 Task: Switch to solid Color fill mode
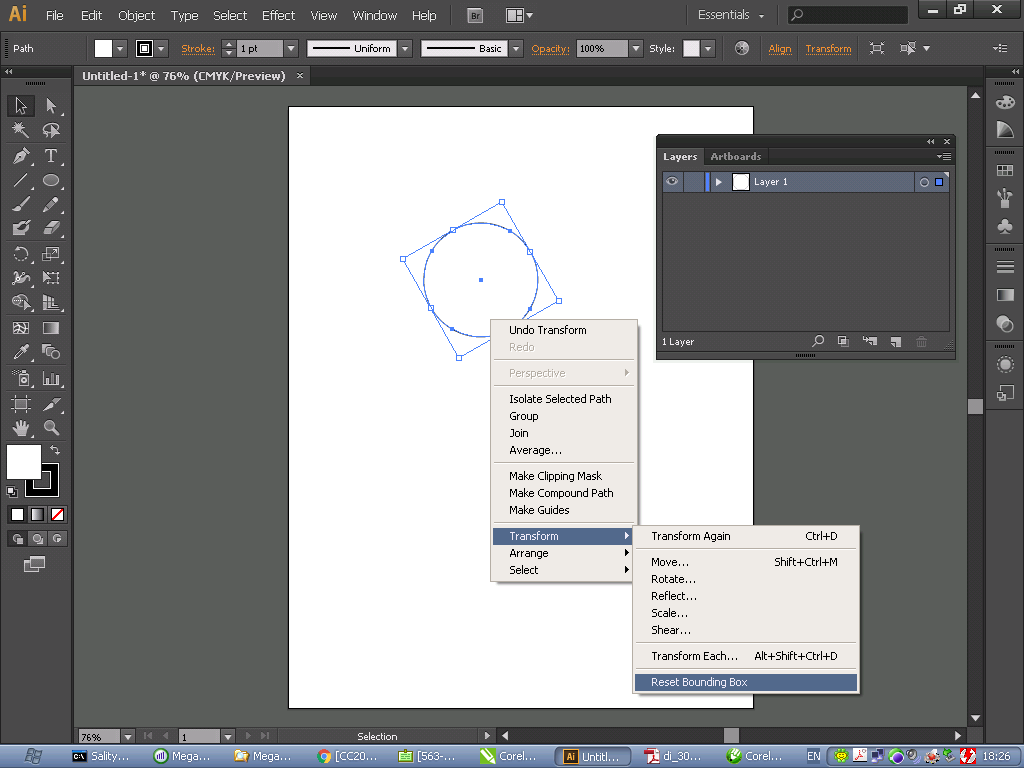pyautogui.click(x=18, y=515)
